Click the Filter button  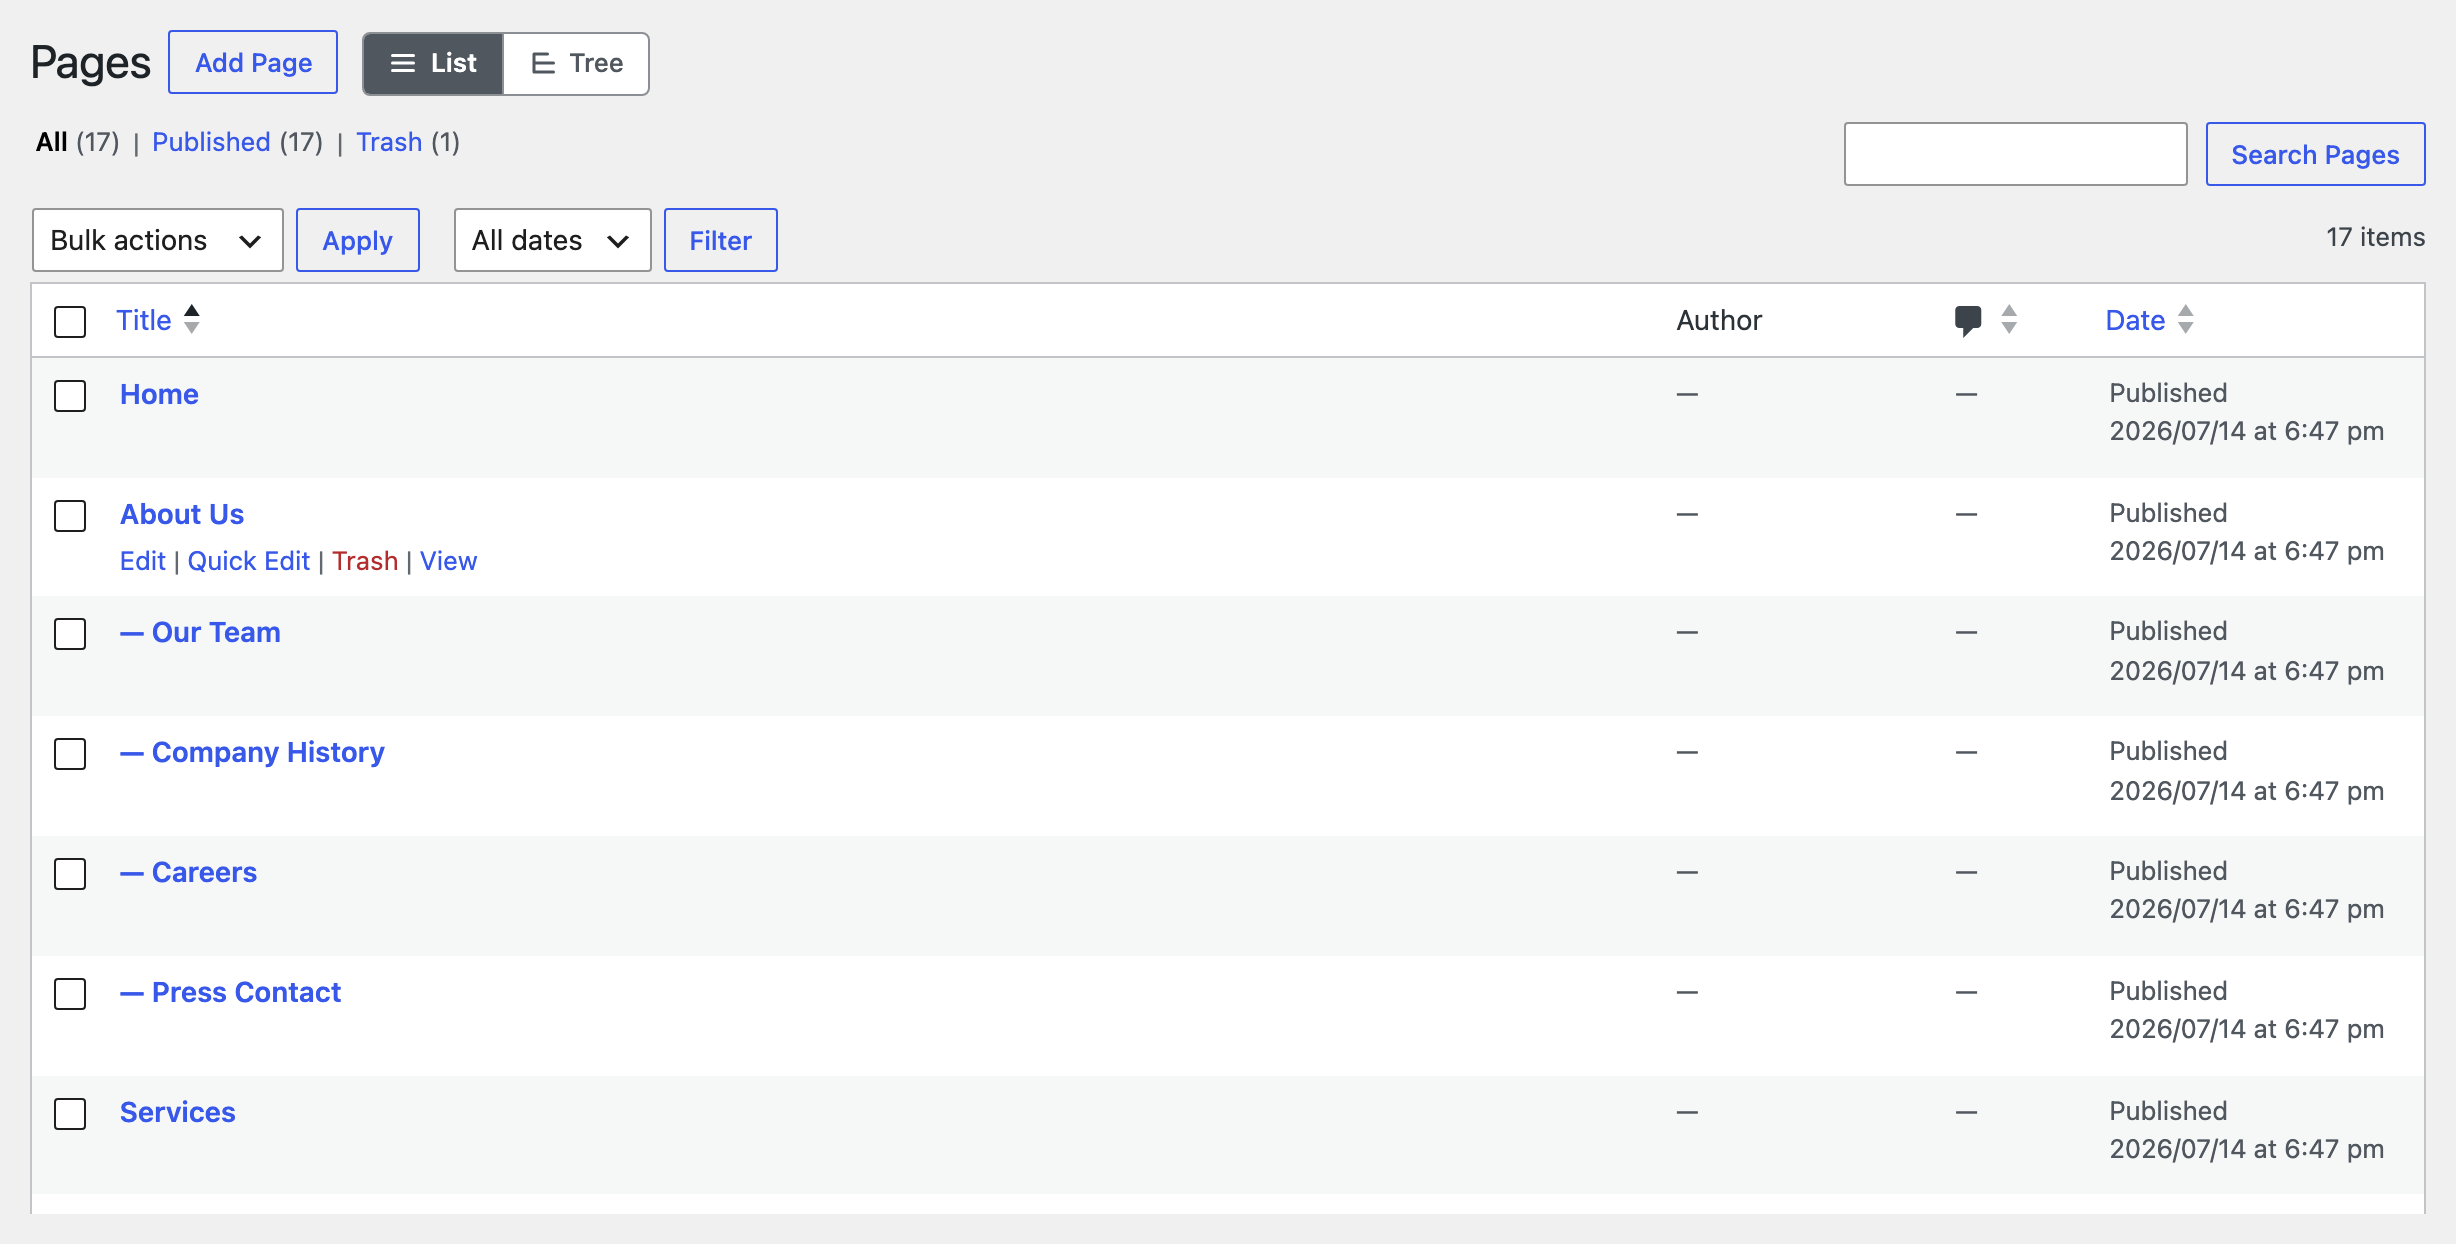pyautogui.click(x=721, y=240)
